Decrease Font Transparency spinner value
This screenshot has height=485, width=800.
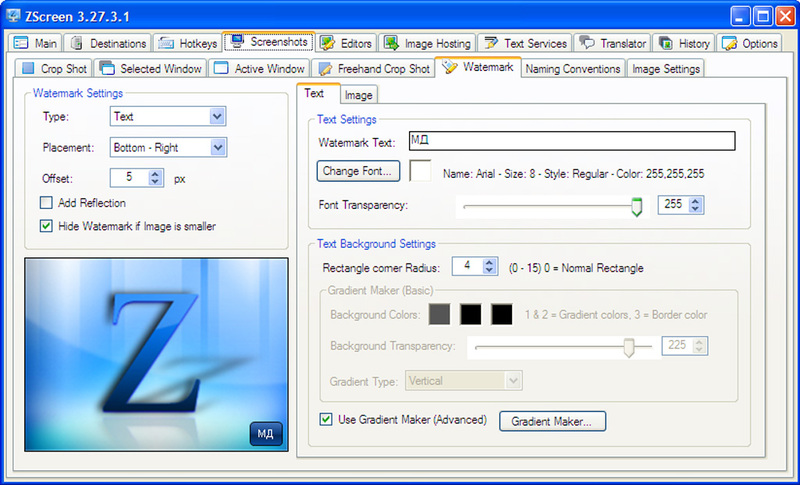pyautogui.click(x=695, y=209)
